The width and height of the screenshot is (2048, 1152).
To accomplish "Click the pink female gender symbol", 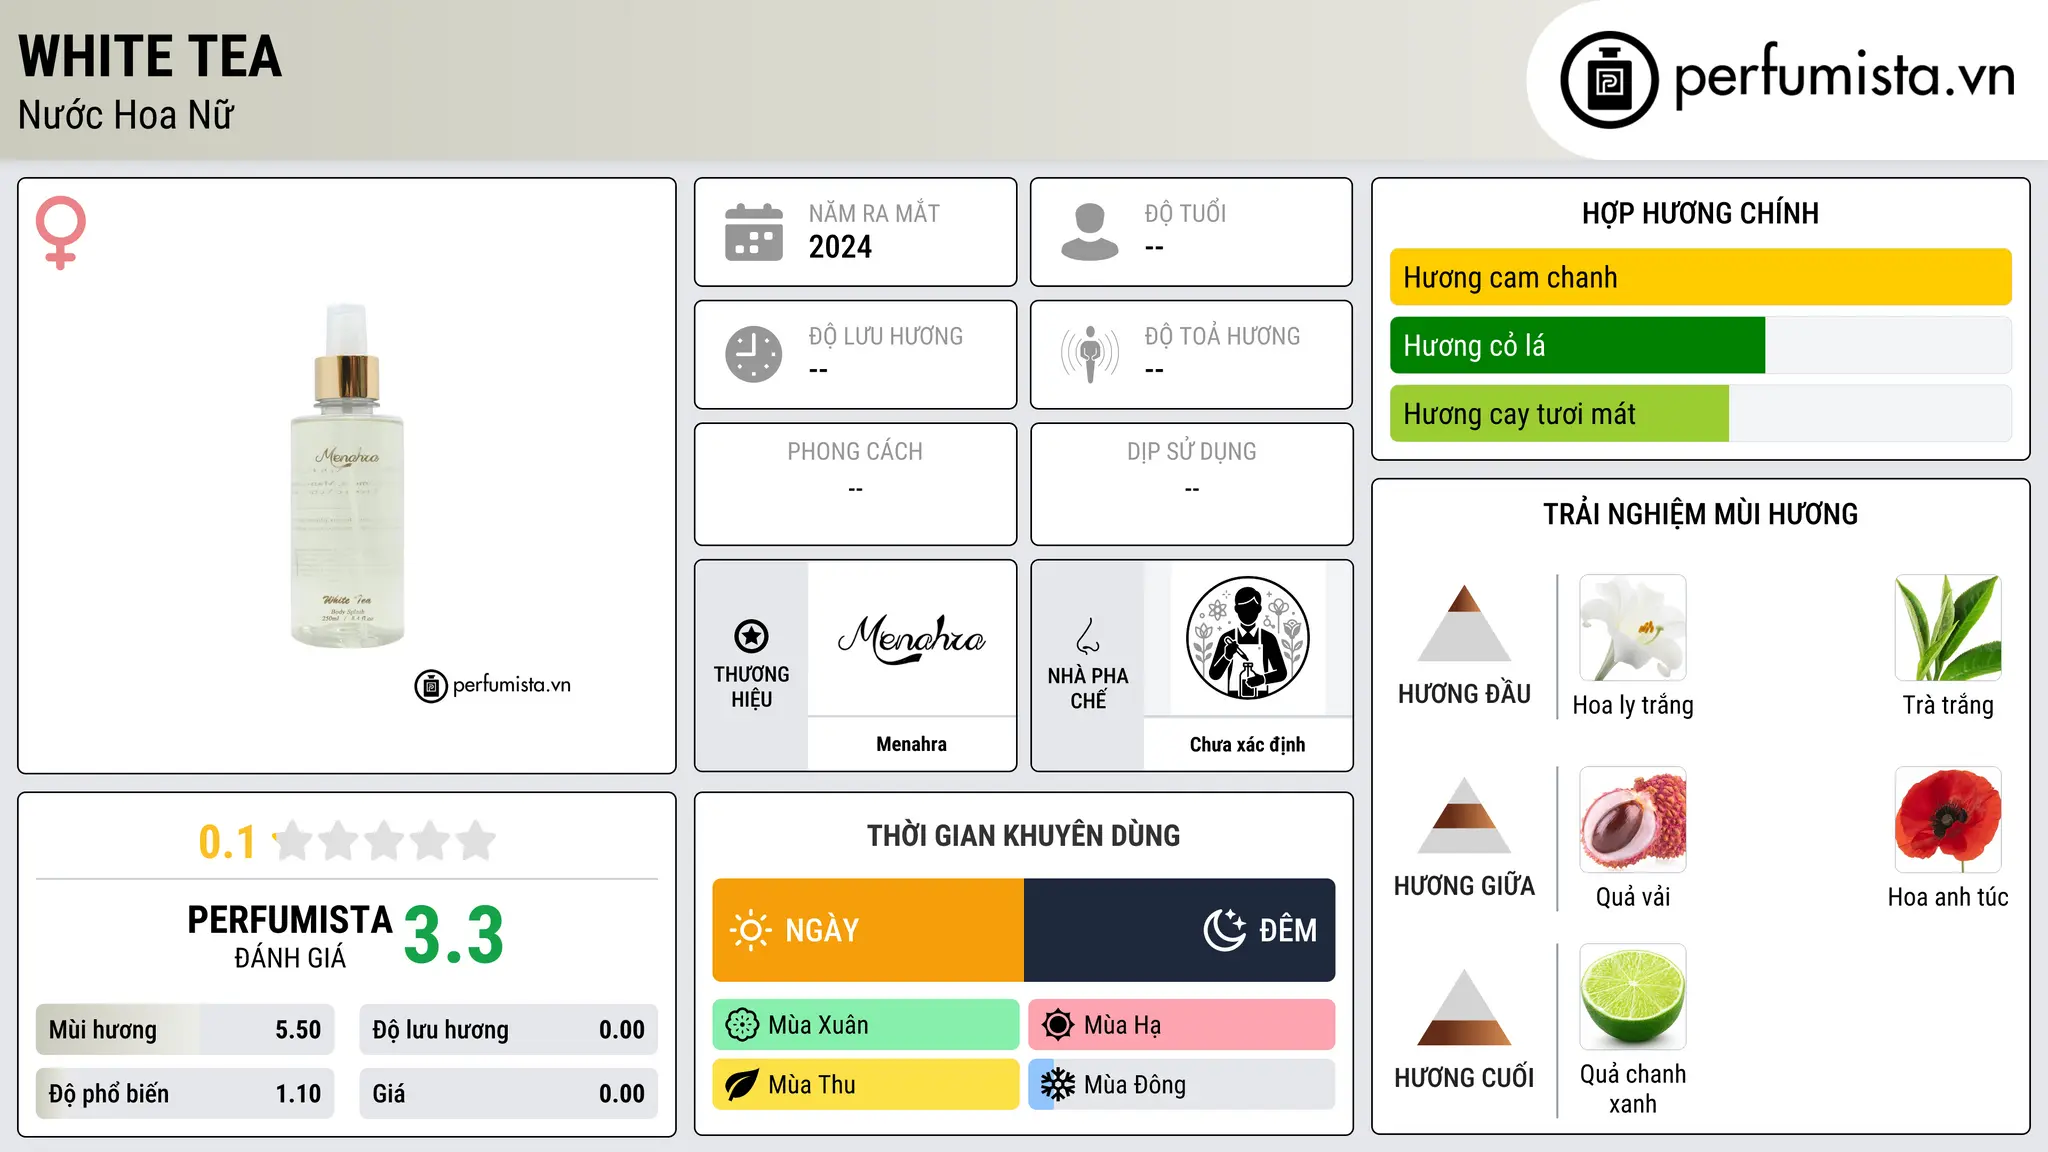I will [61, 233].
